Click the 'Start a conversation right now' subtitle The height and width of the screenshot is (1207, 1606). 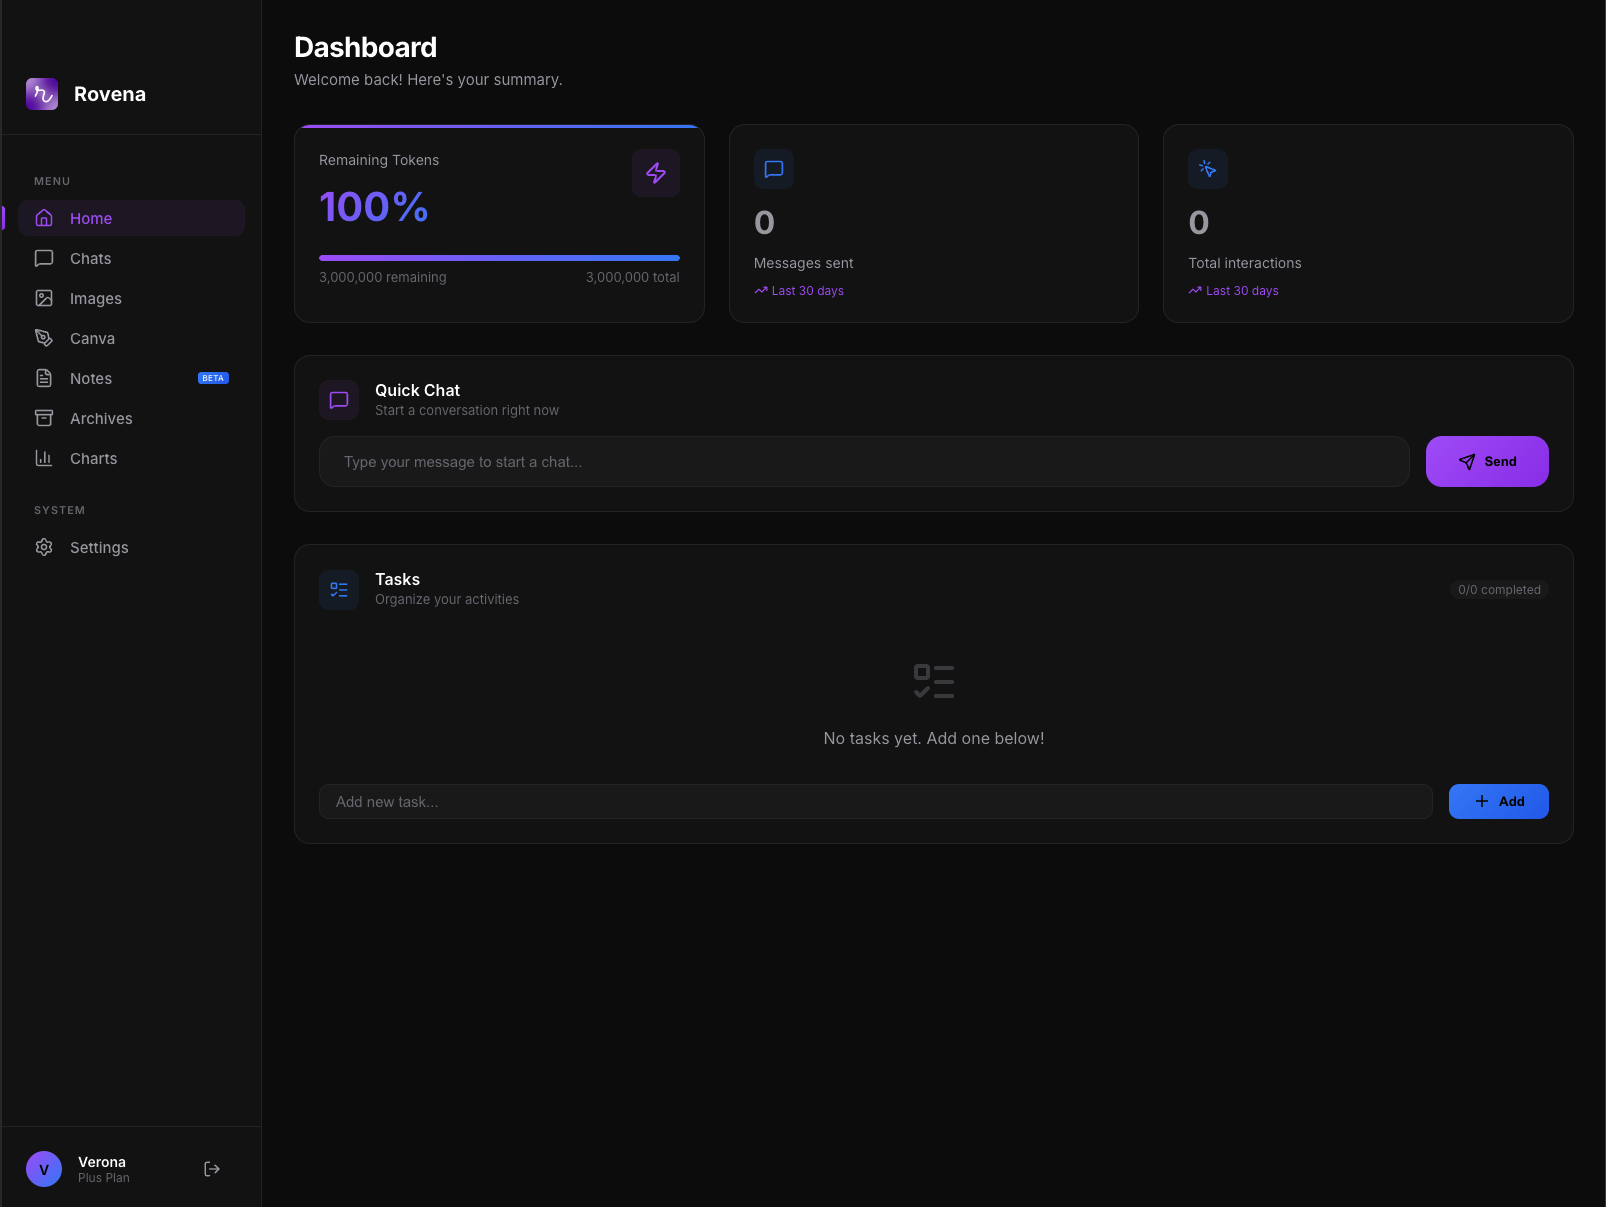tap(467, 410)
